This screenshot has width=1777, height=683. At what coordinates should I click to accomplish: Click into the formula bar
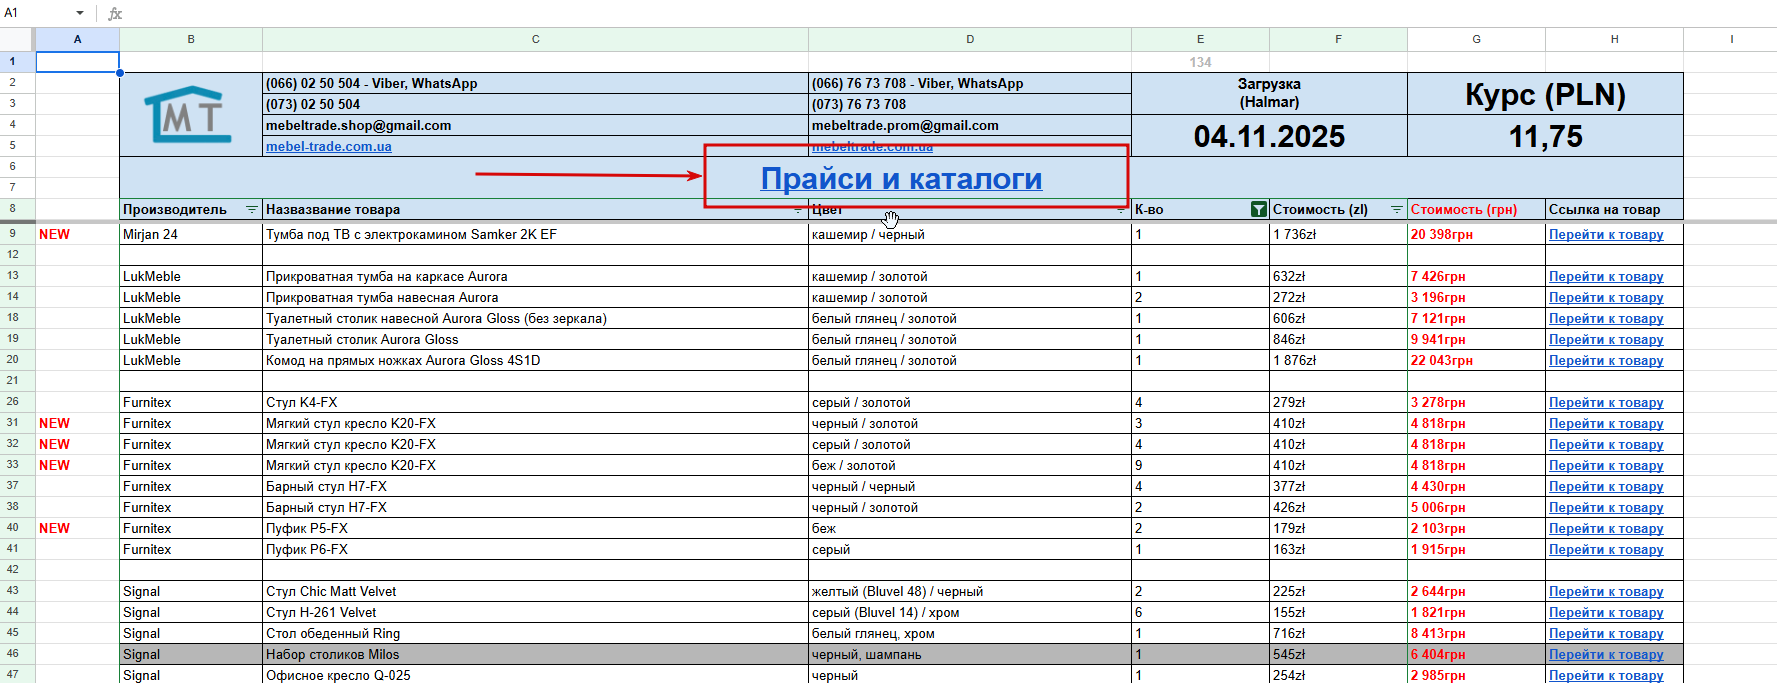tap(950, 13)
